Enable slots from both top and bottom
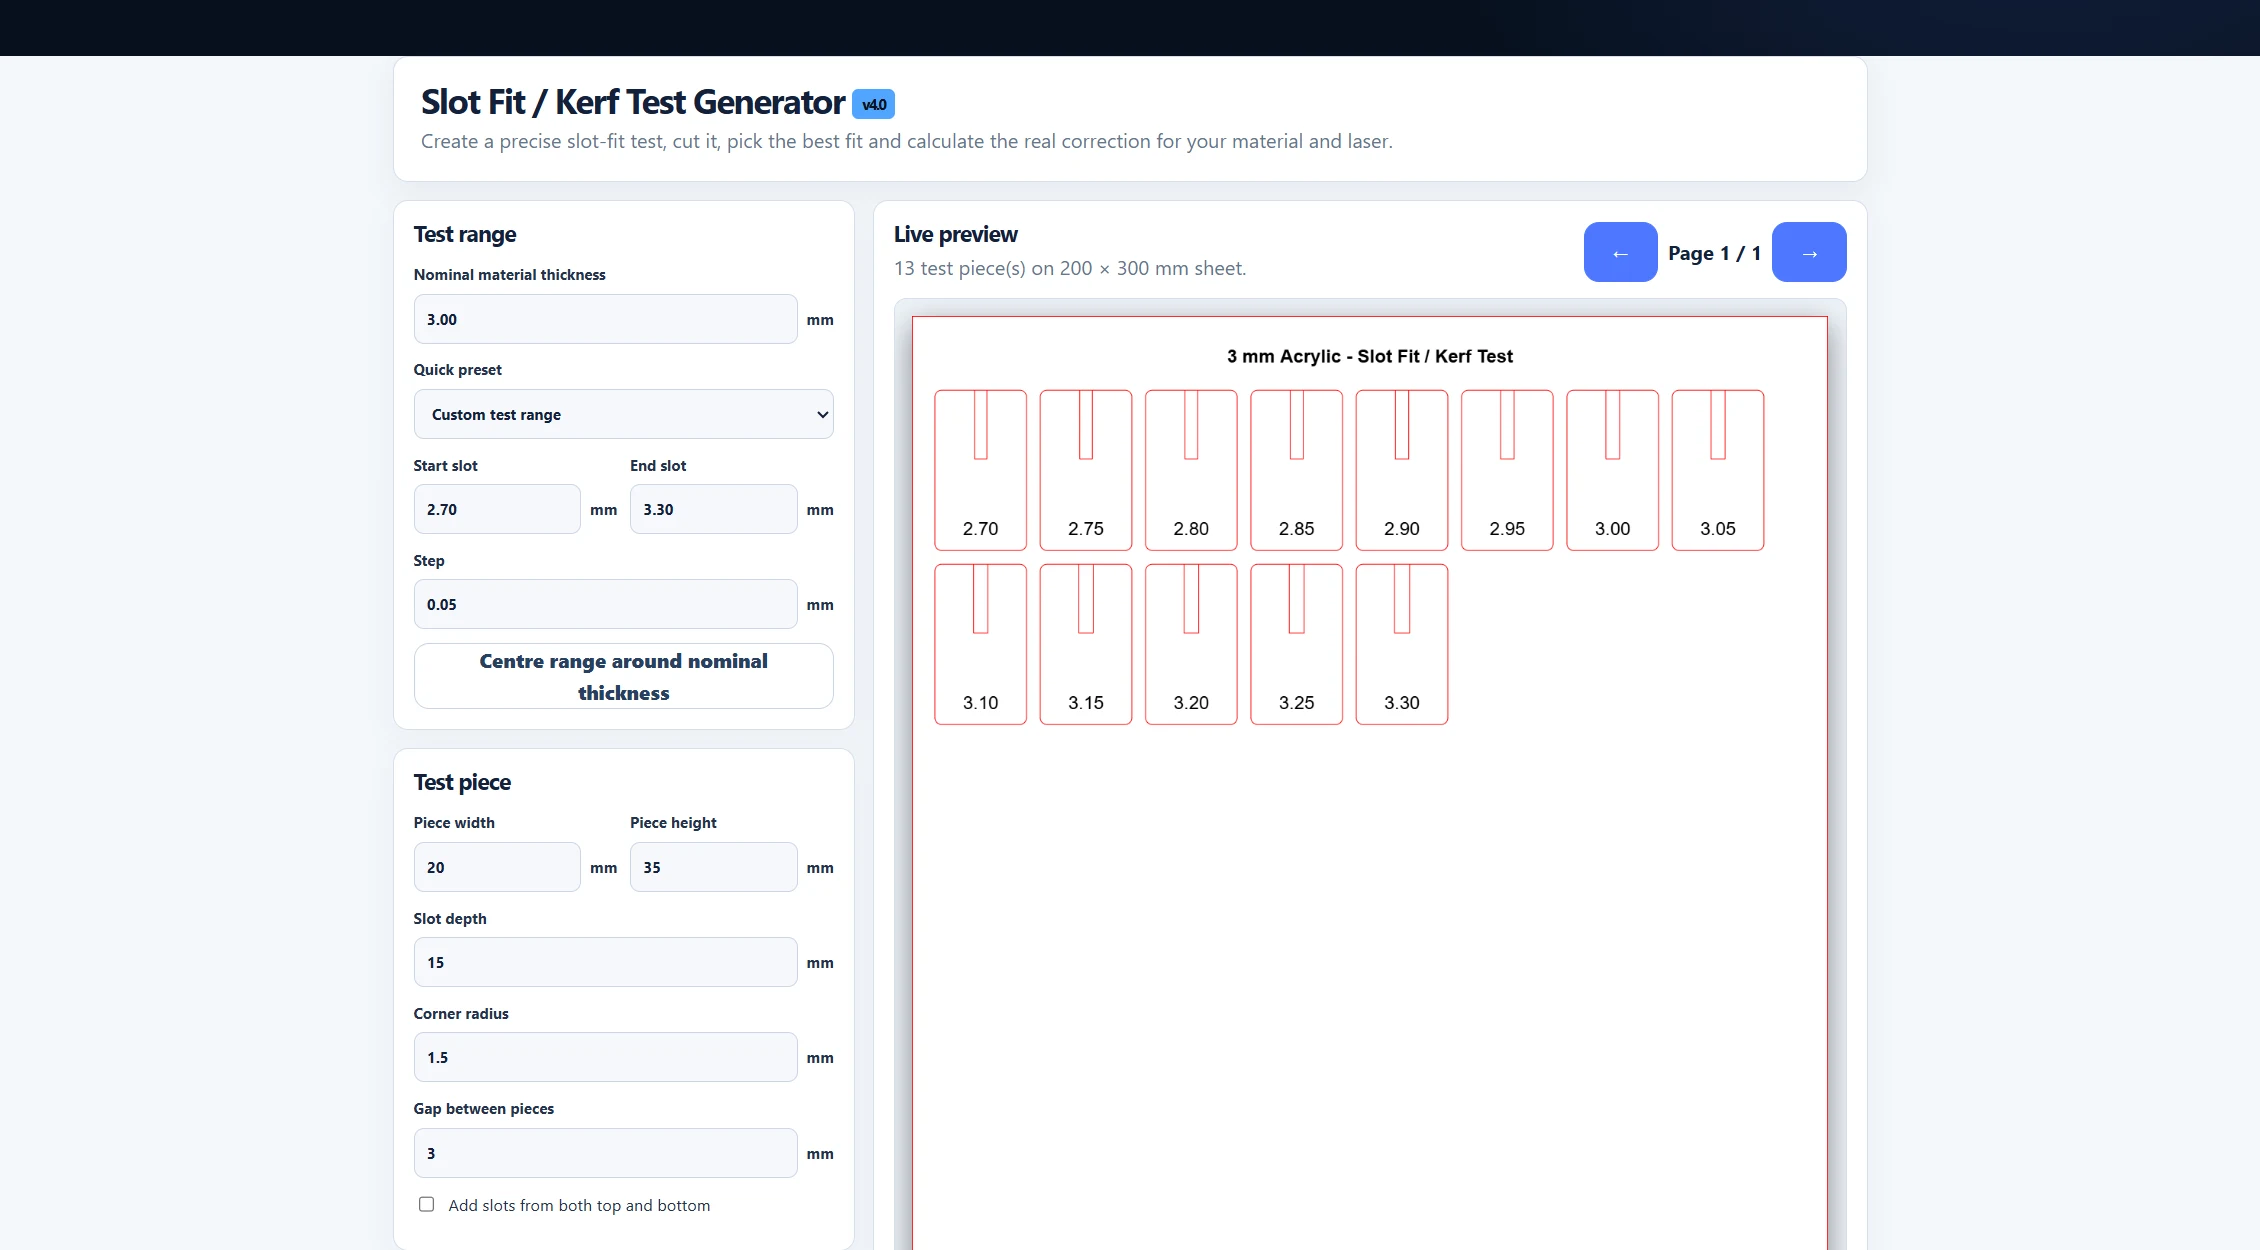The image size is (2260, 1250). pos(426,1205)
